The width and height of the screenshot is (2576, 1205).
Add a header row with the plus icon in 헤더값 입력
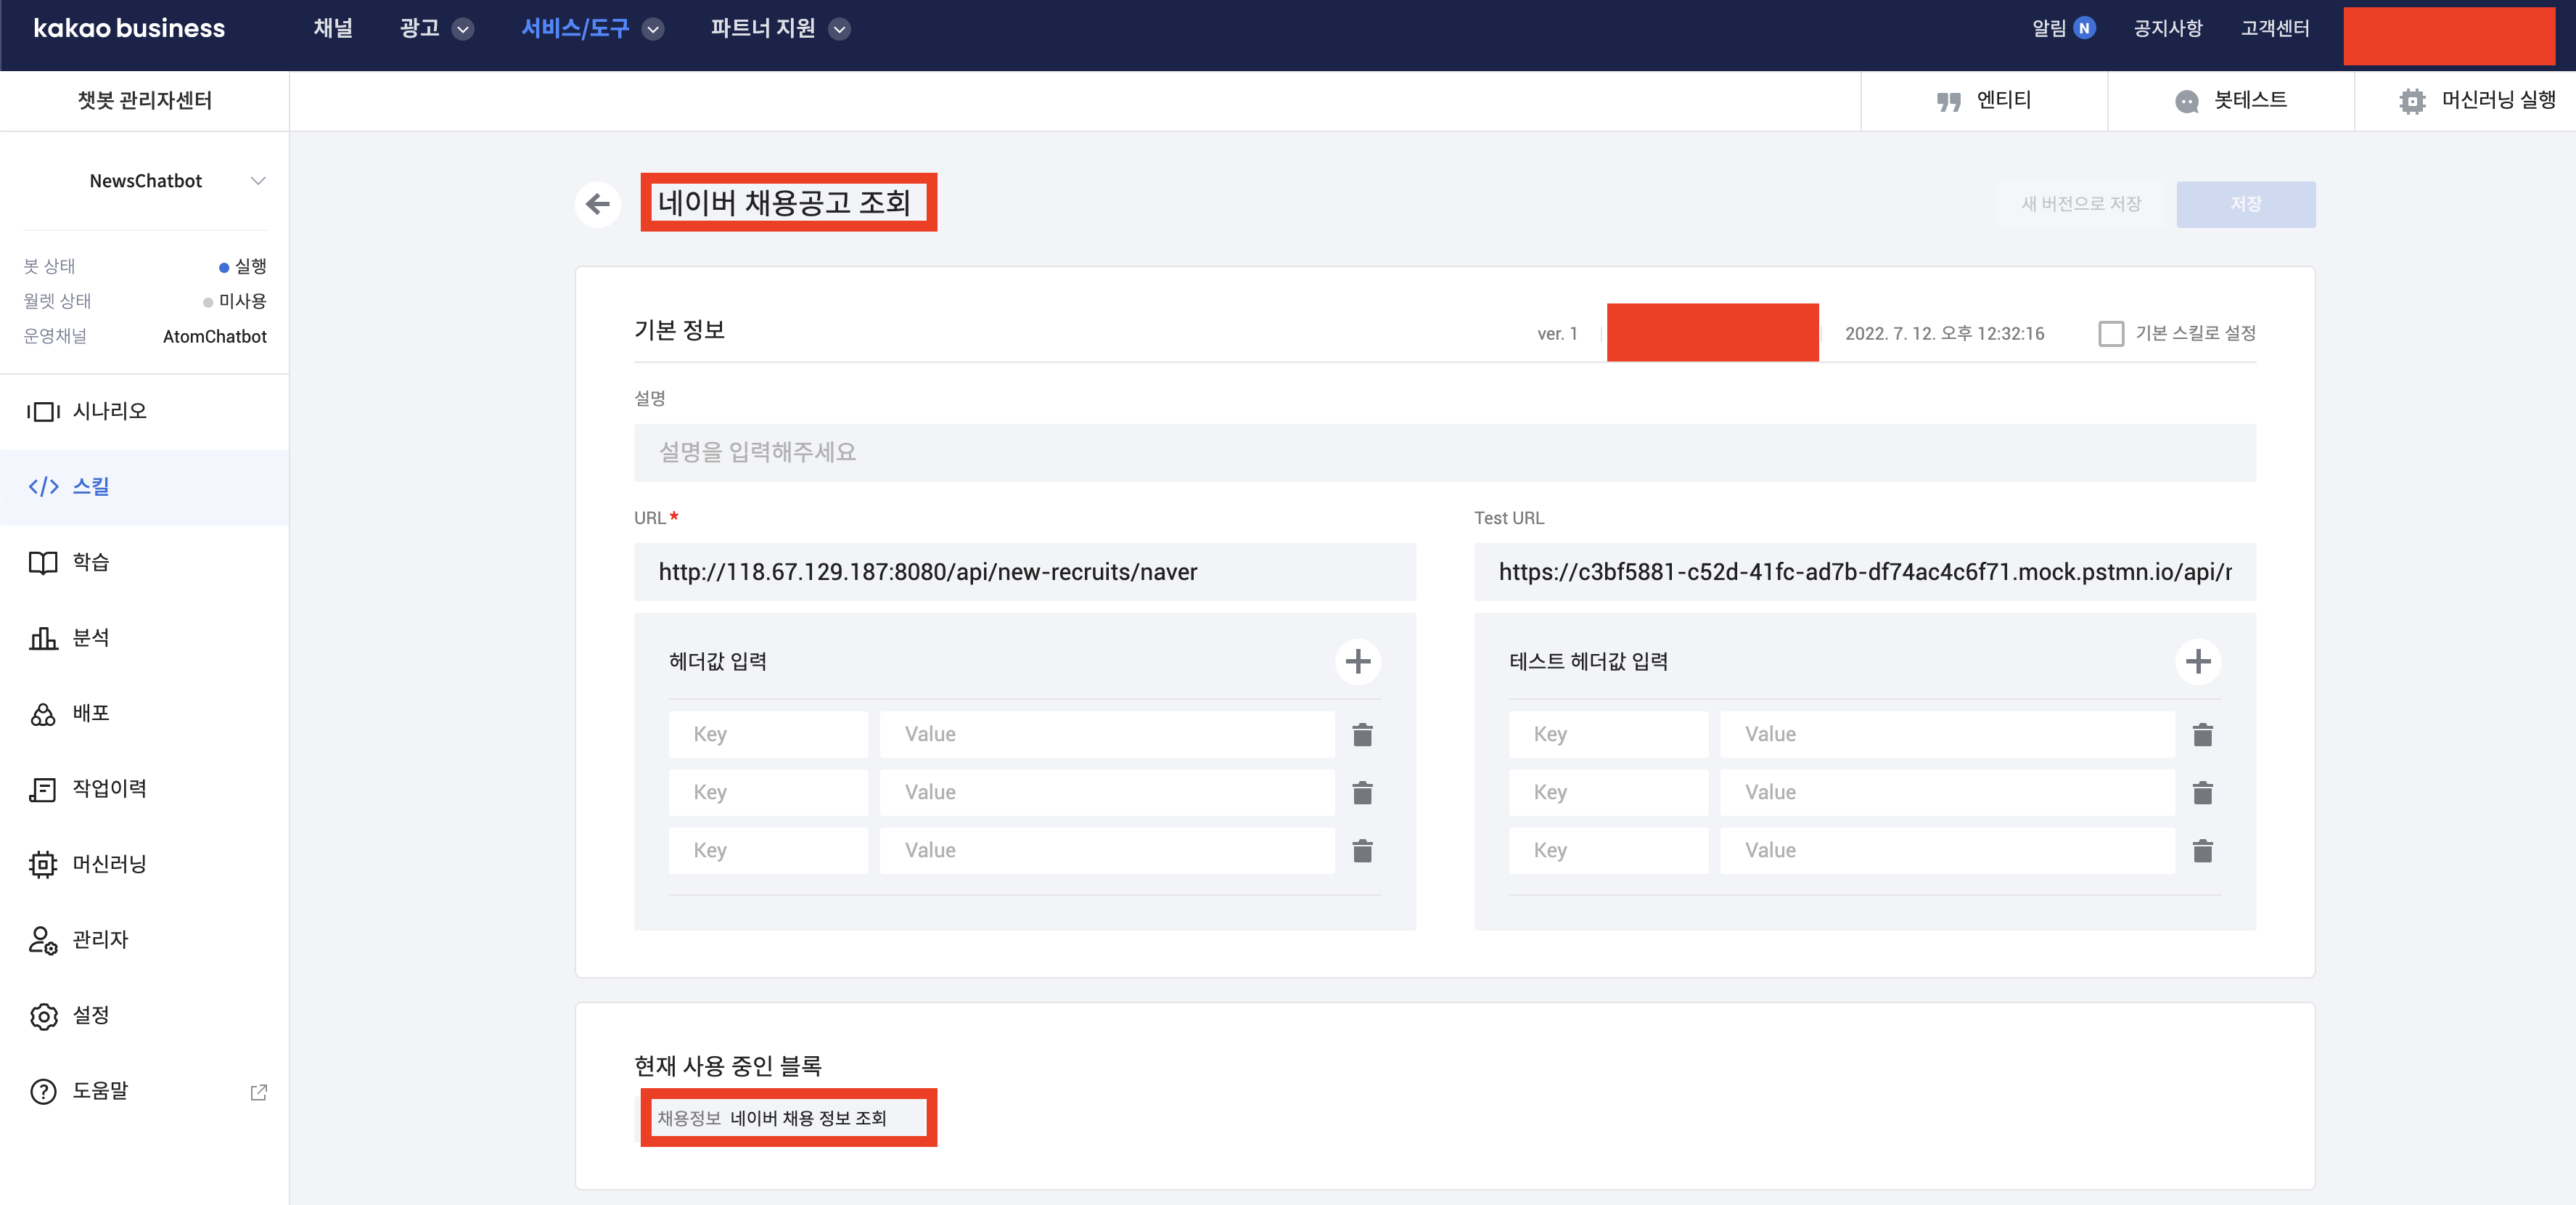[x=1357, y=661]
